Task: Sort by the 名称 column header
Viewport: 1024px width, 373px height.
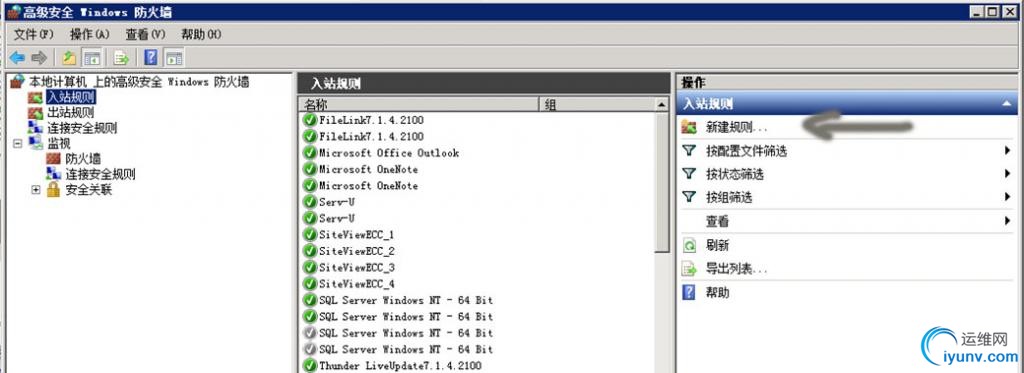Action: point(418,105)
